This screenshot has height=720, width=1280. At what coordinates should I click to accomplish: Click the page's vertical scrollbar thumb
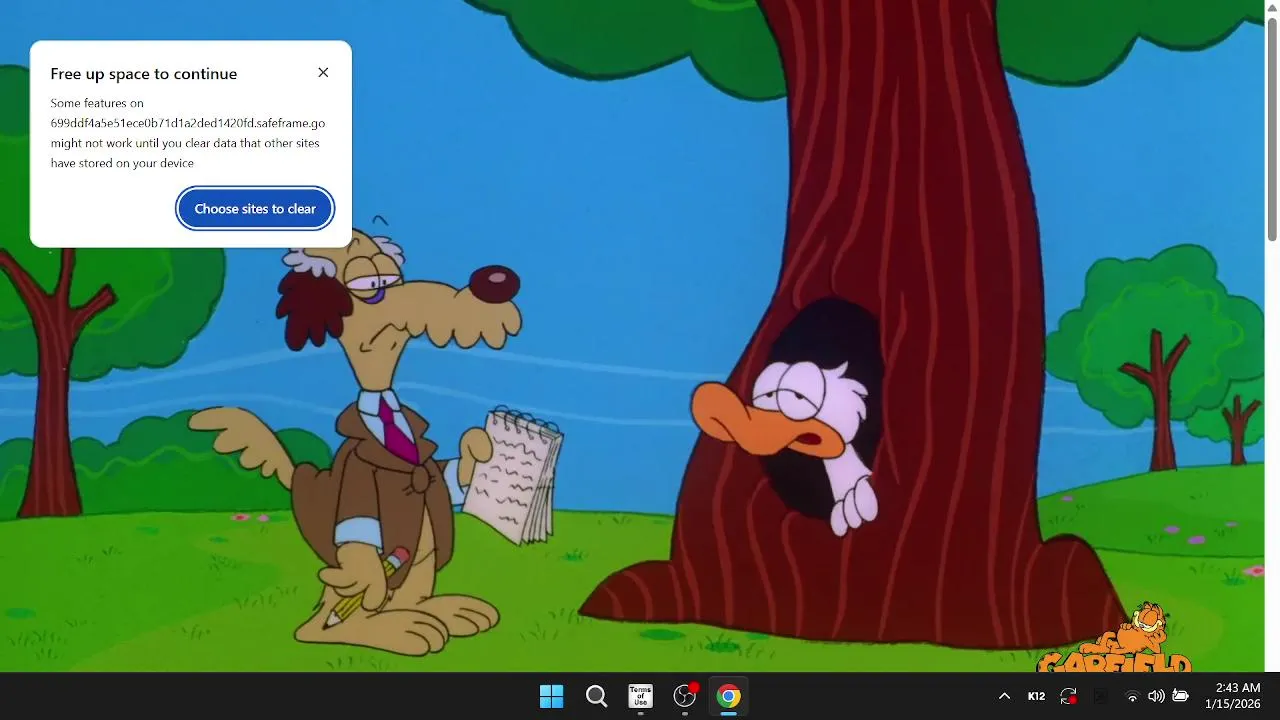click(x=1272, y=128)
